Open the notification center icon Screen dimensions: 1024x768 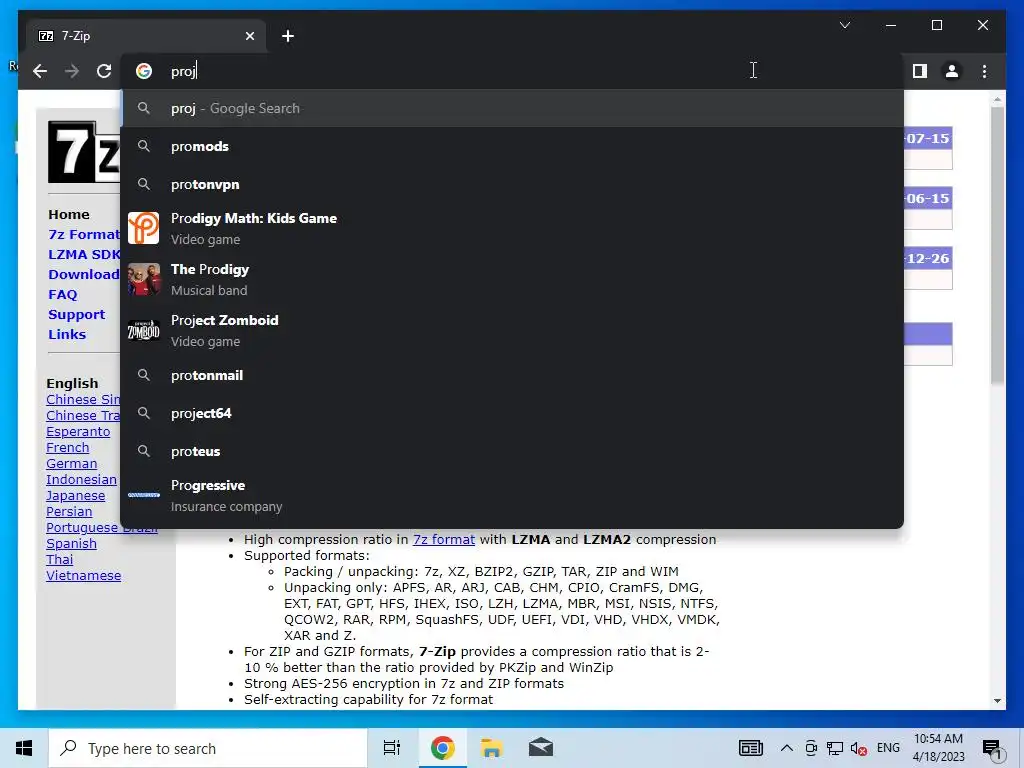click(992, 749)
